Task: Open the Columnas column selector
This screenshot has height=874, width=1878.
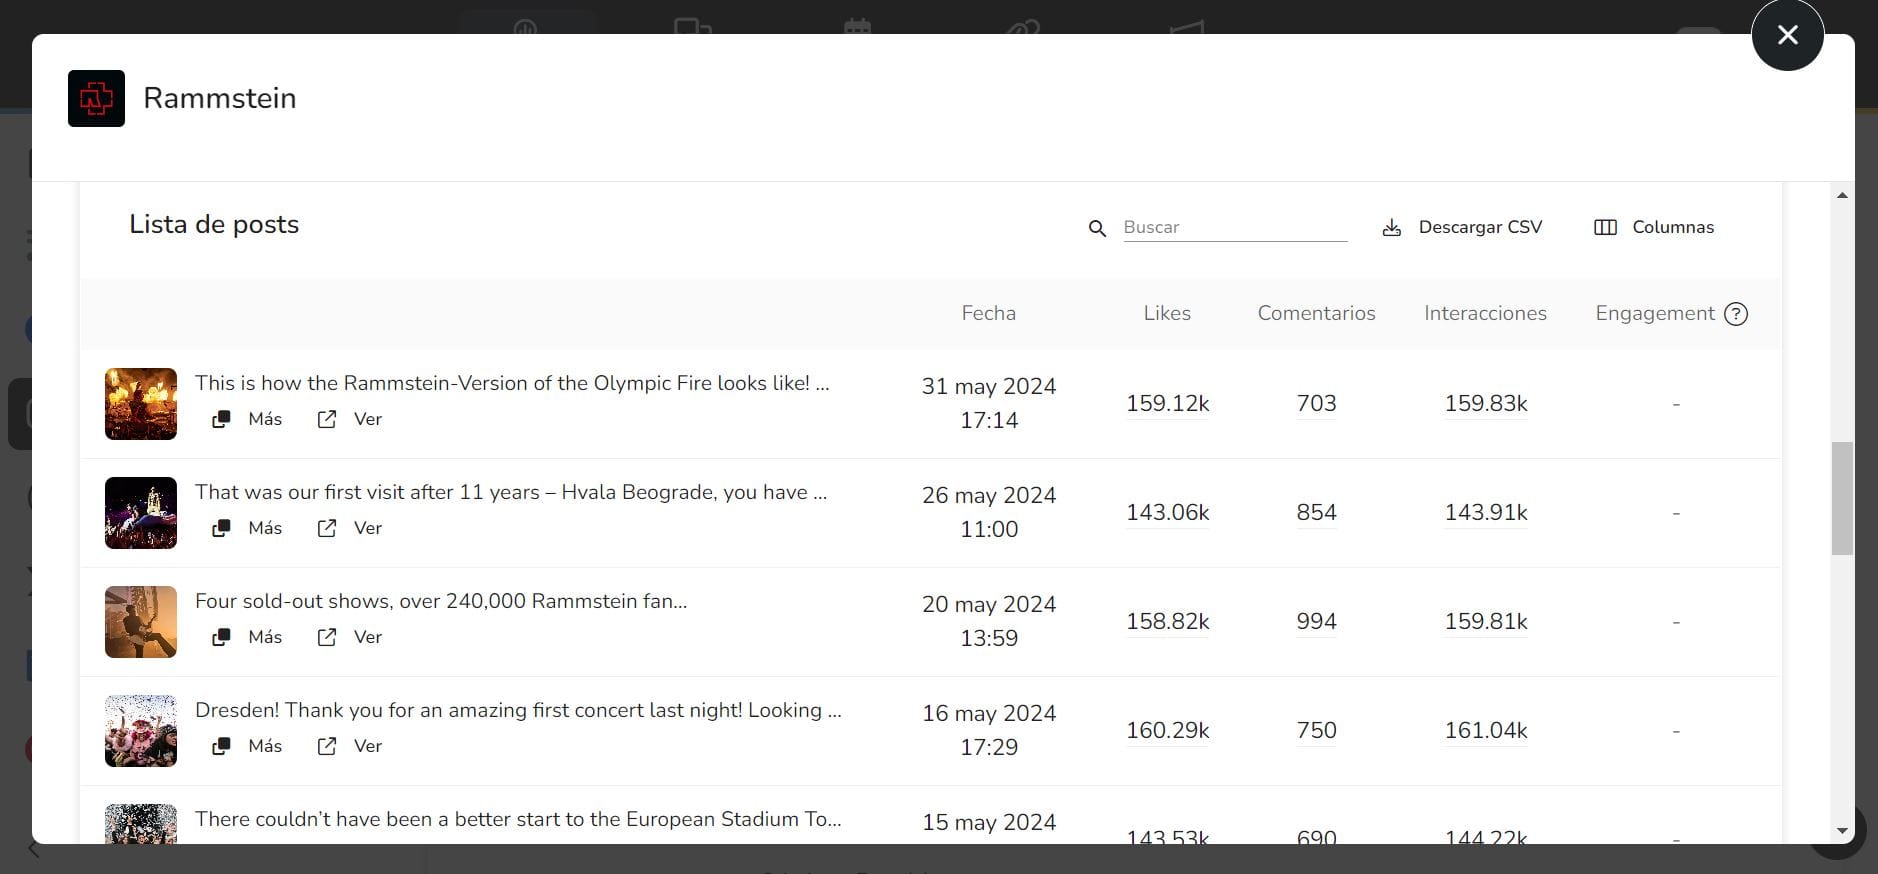Action: click(x=1653, y=227)
